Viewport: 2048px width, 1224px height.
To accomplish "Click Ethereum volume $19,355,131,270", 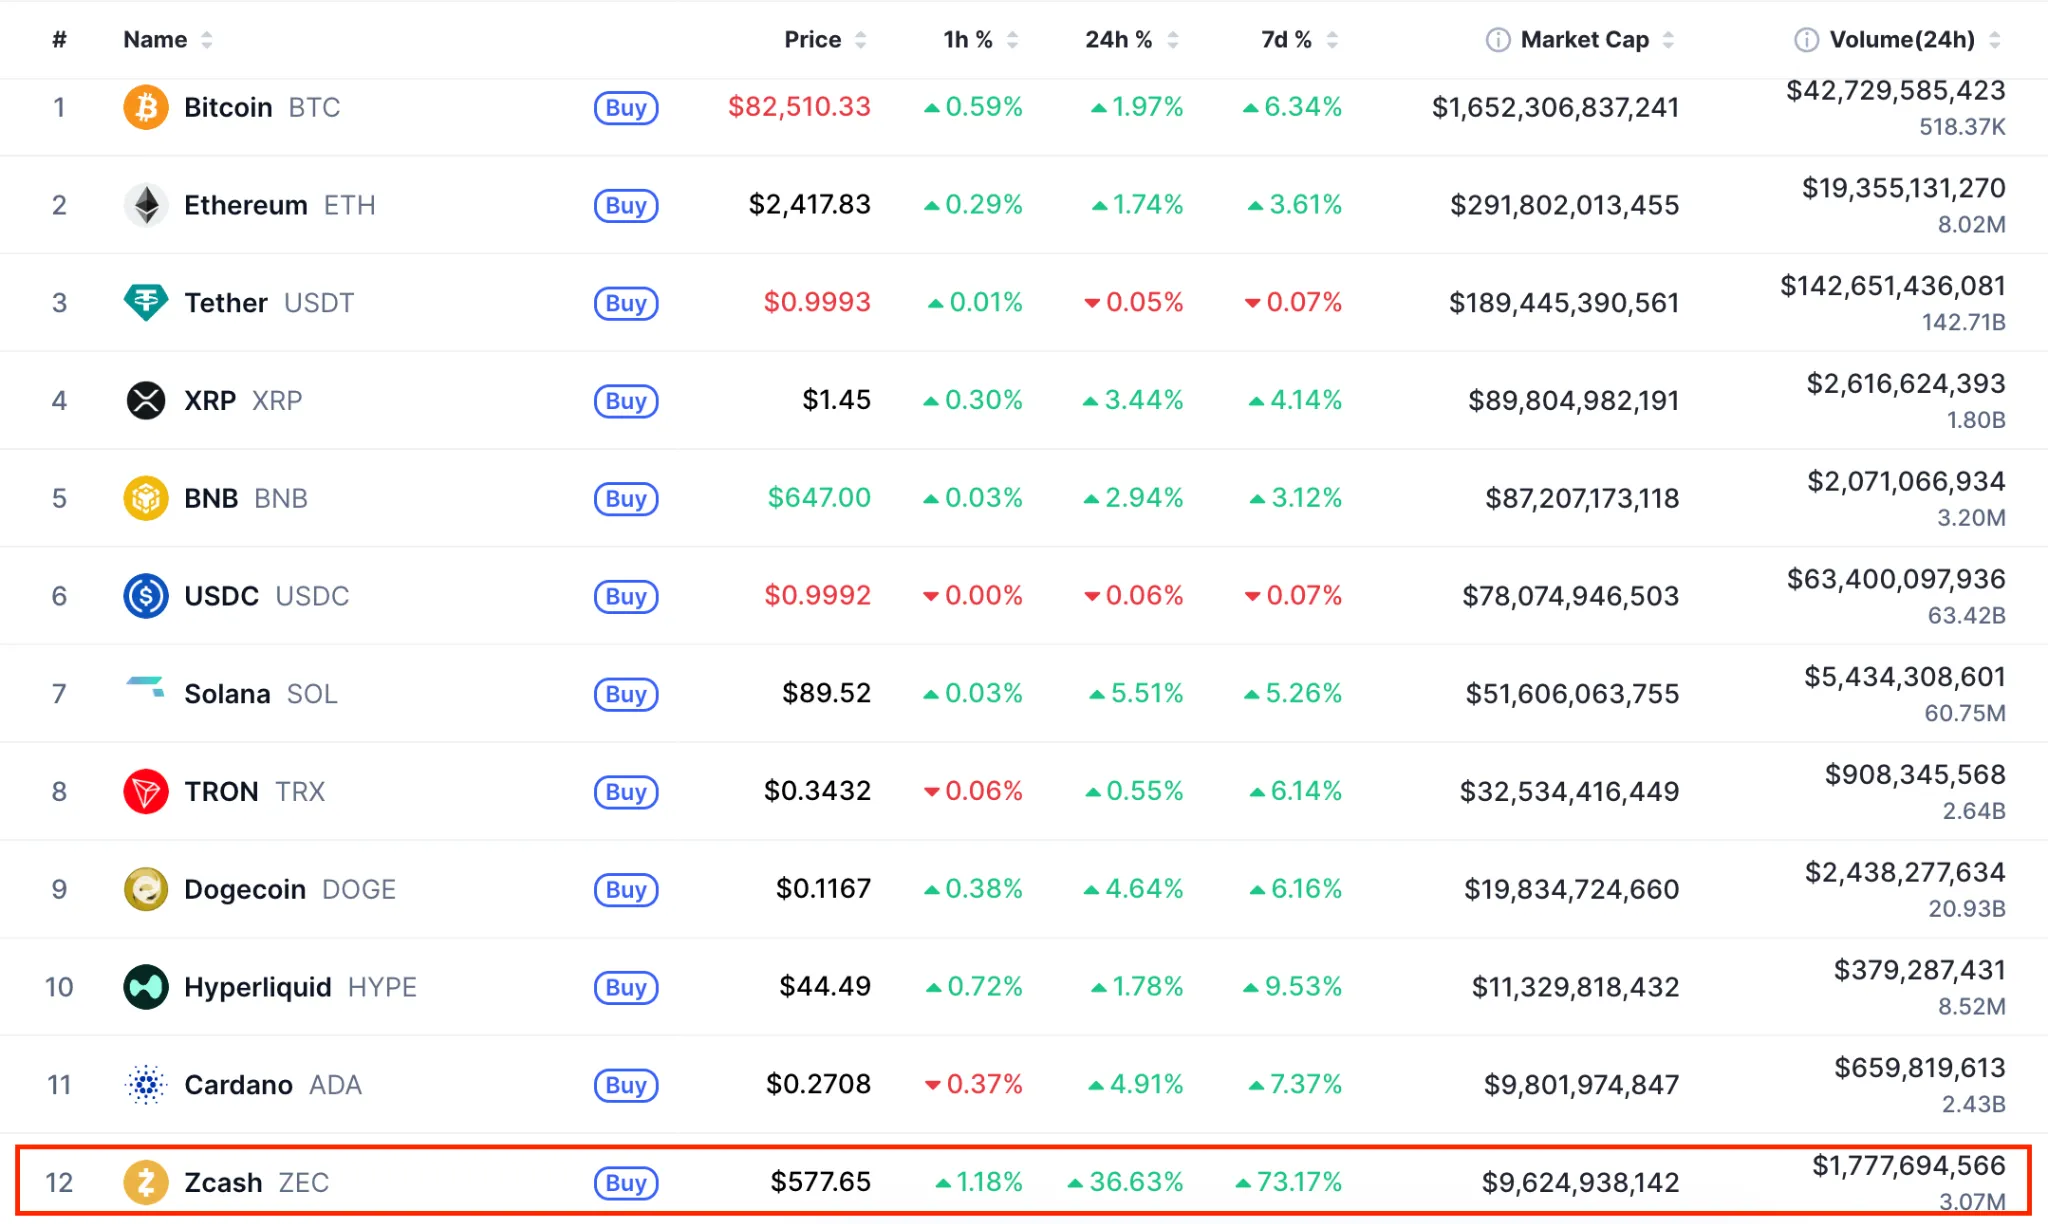I will click(1904, 188).
